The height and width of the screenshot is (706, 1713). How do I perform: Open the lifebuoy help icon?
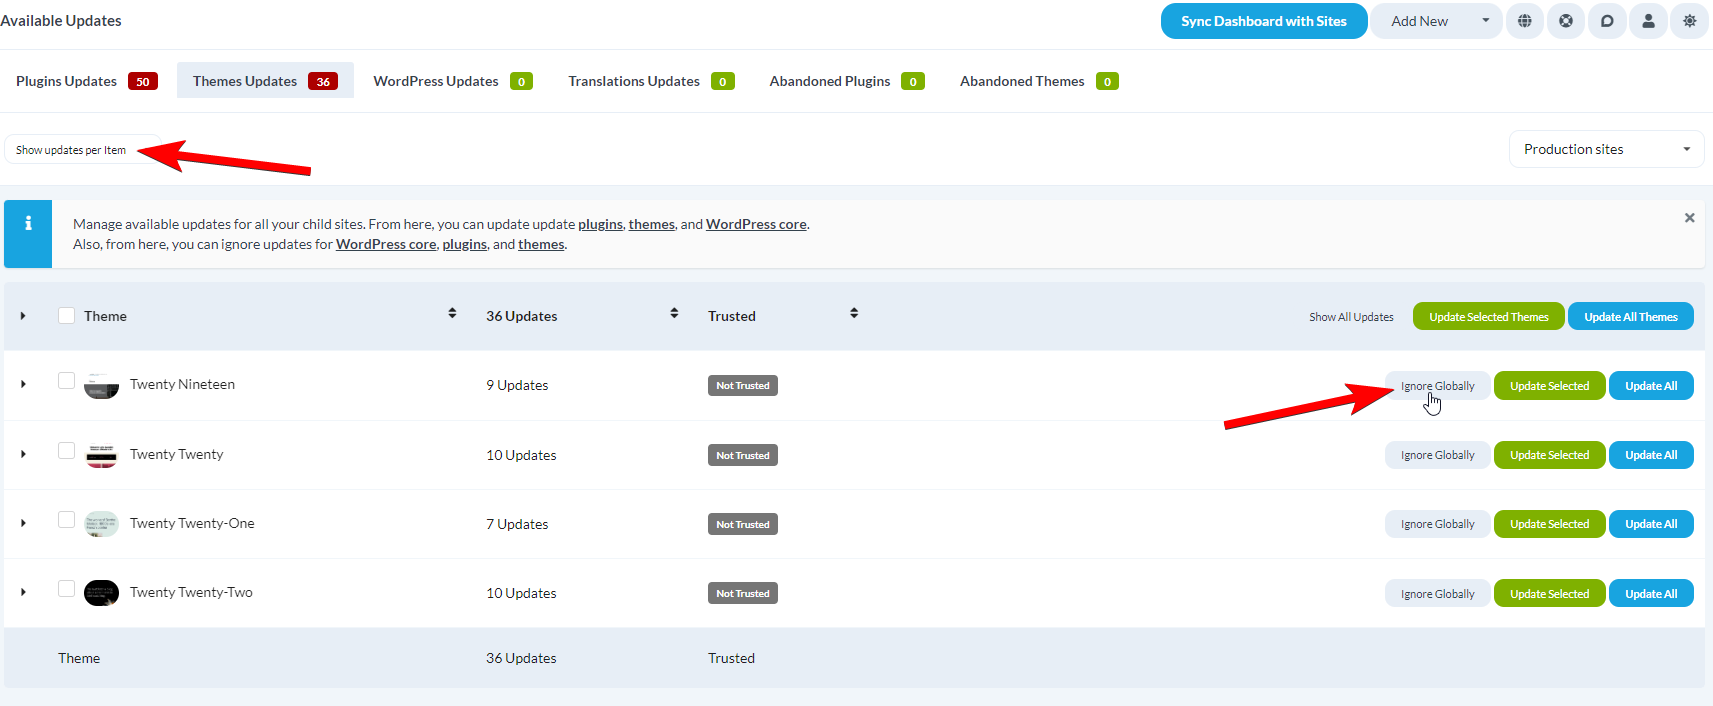(1566, 21)
